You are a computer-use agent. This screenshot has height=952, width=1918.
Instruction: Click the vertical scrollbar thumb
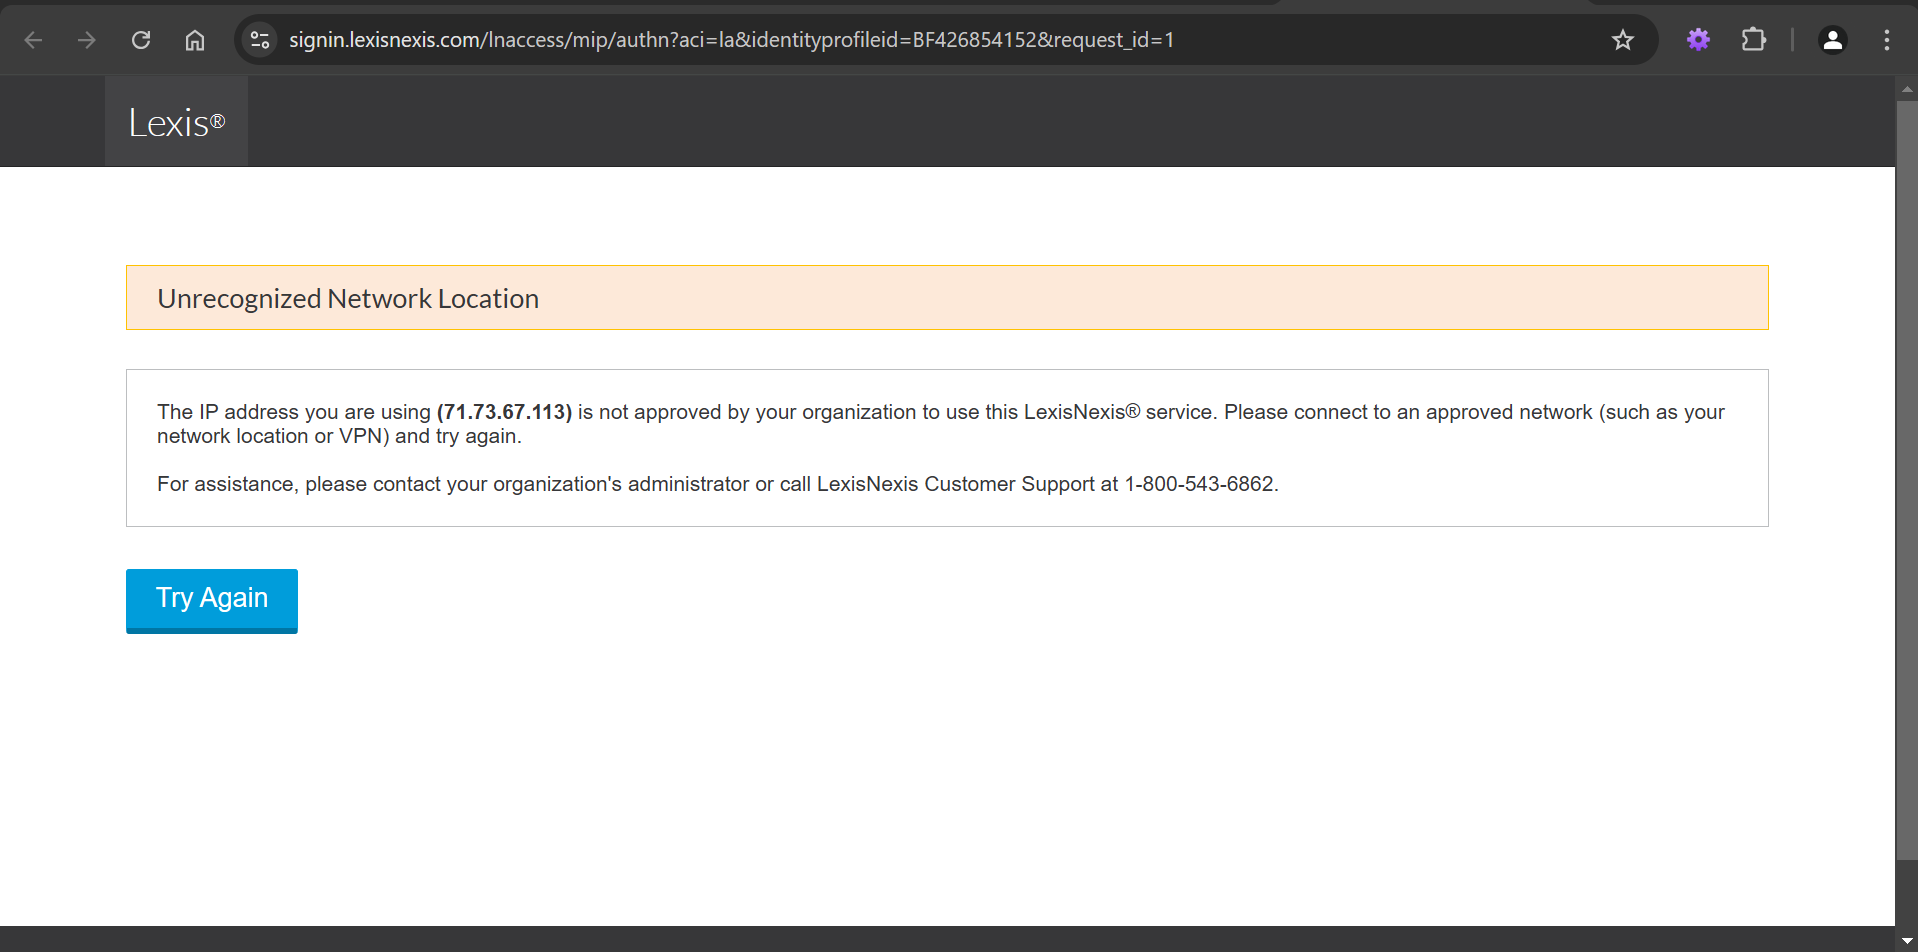[1907, 479]
